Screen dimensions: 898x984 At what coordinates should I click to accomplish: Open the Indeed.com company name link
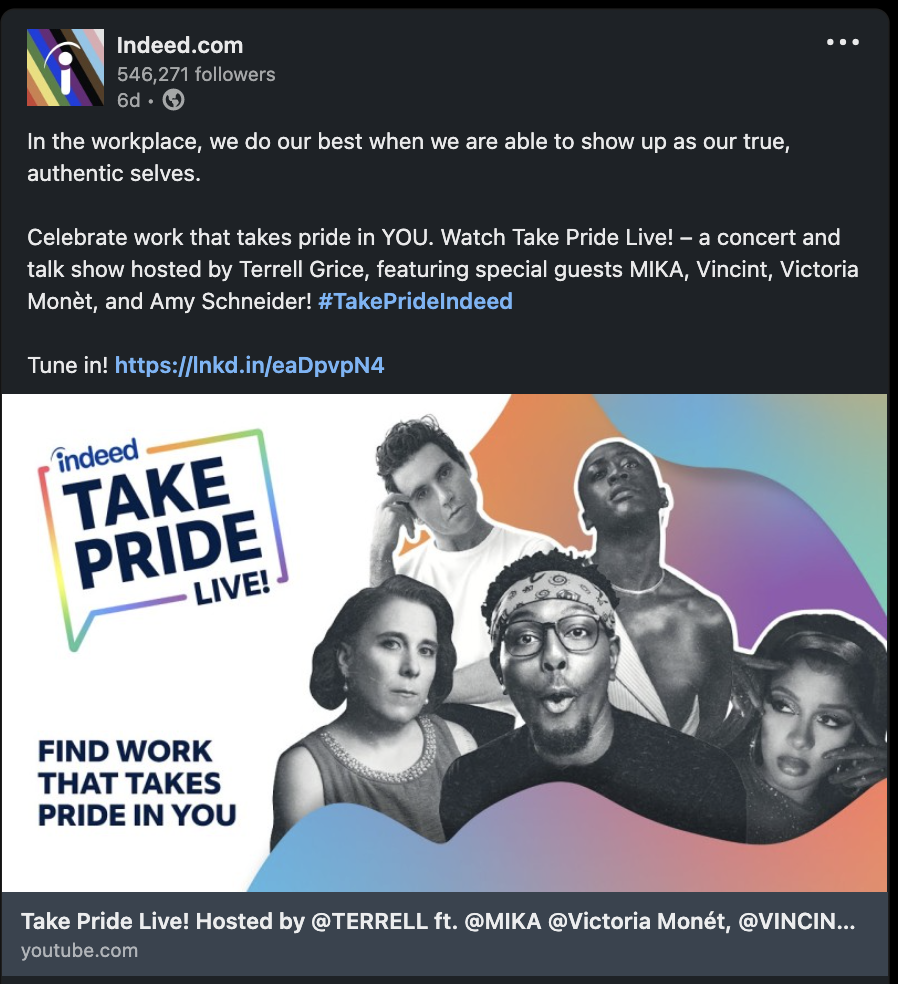tap(180, 45)
